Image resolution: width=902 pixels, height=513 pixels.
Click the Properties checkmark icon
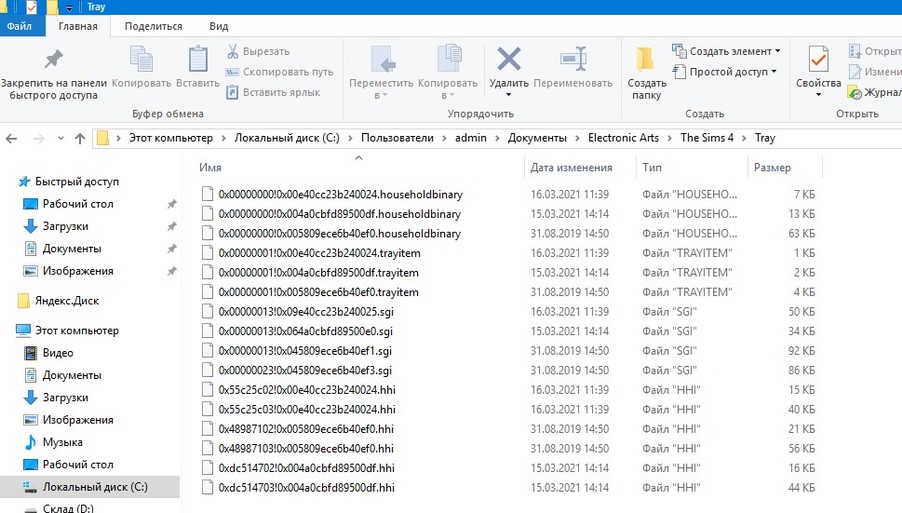[818, 60]
